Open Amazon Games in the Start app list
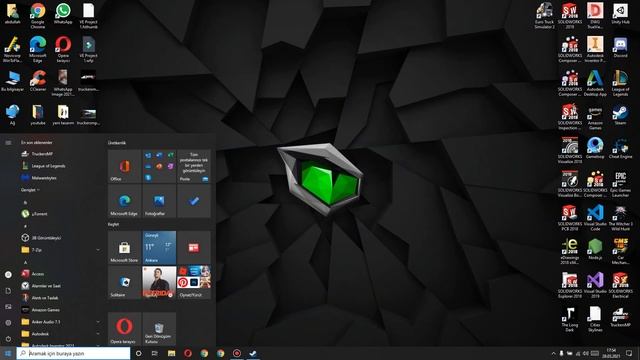 pos(60,310)
